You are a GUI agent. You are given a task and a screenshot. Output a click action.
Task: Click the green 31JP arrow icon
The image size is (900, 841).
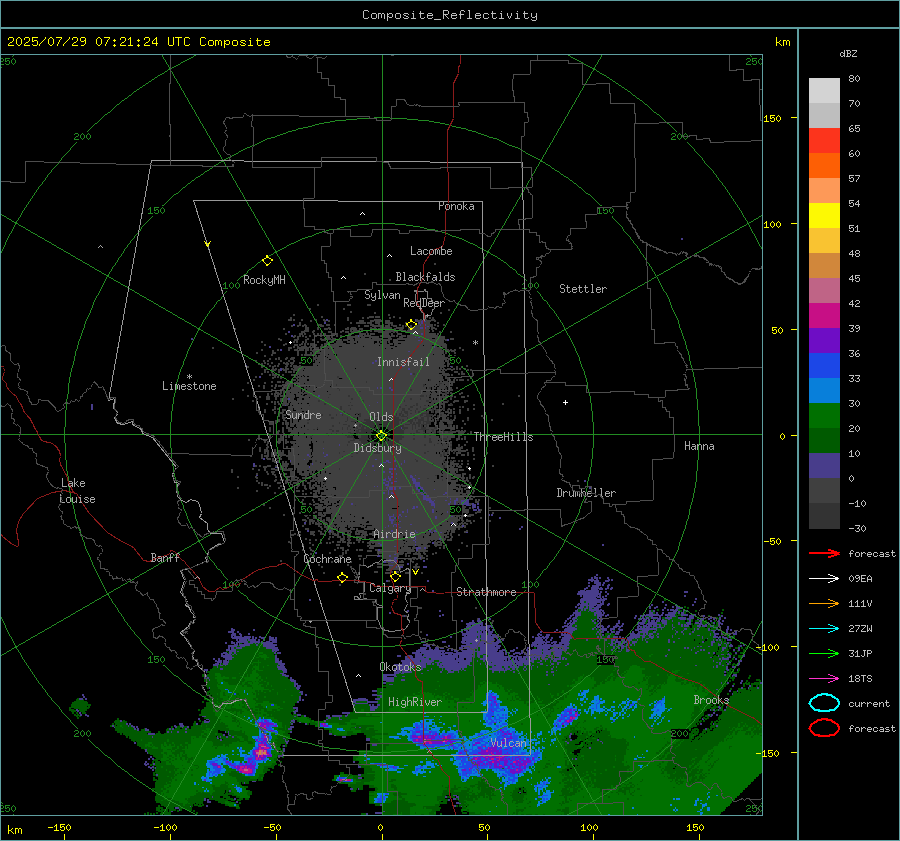[824, 653]
